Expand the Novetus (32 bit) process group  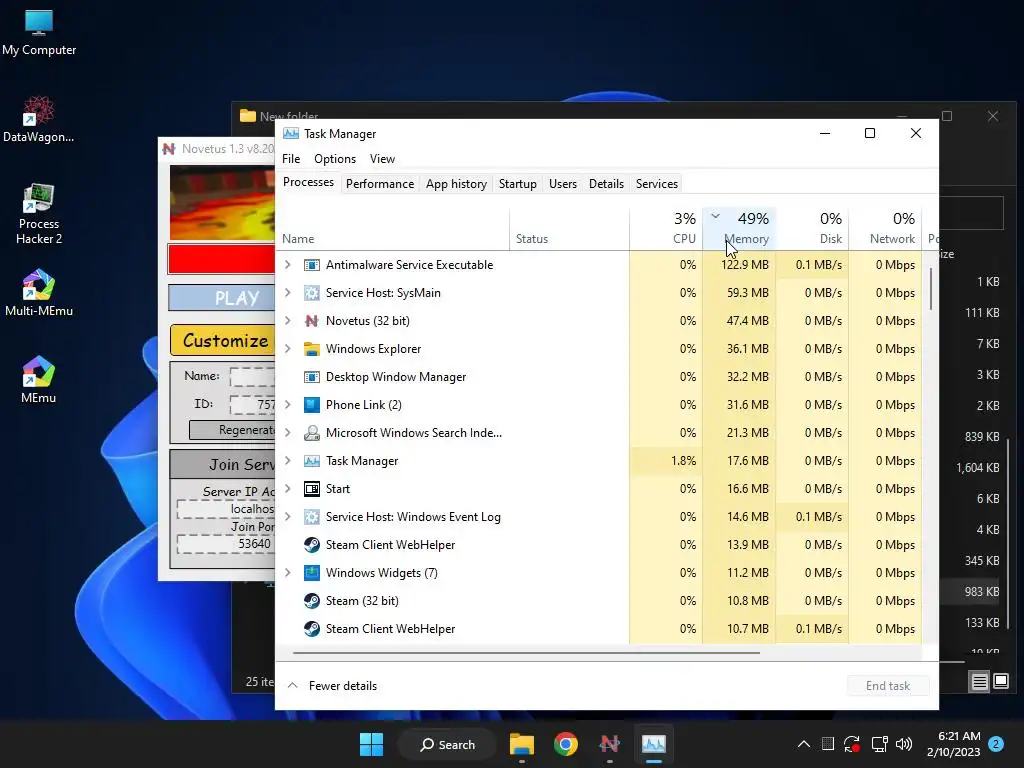coord(288,321)
